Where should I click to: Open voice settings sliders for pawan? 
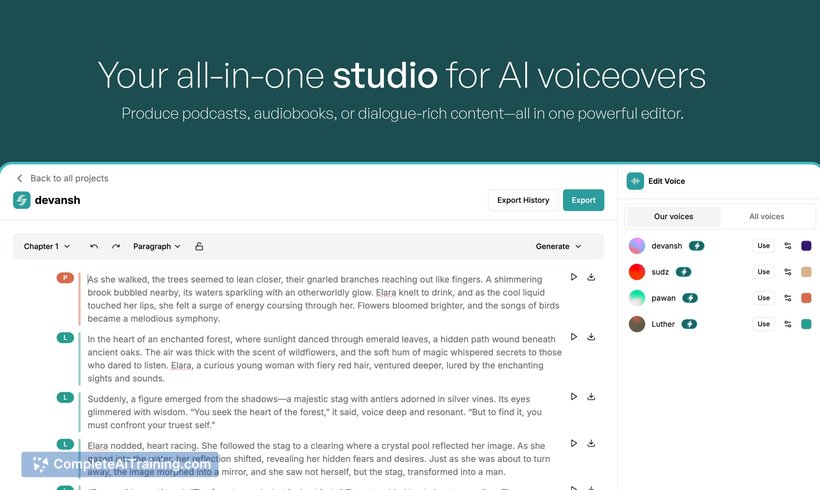pos(788,298)
